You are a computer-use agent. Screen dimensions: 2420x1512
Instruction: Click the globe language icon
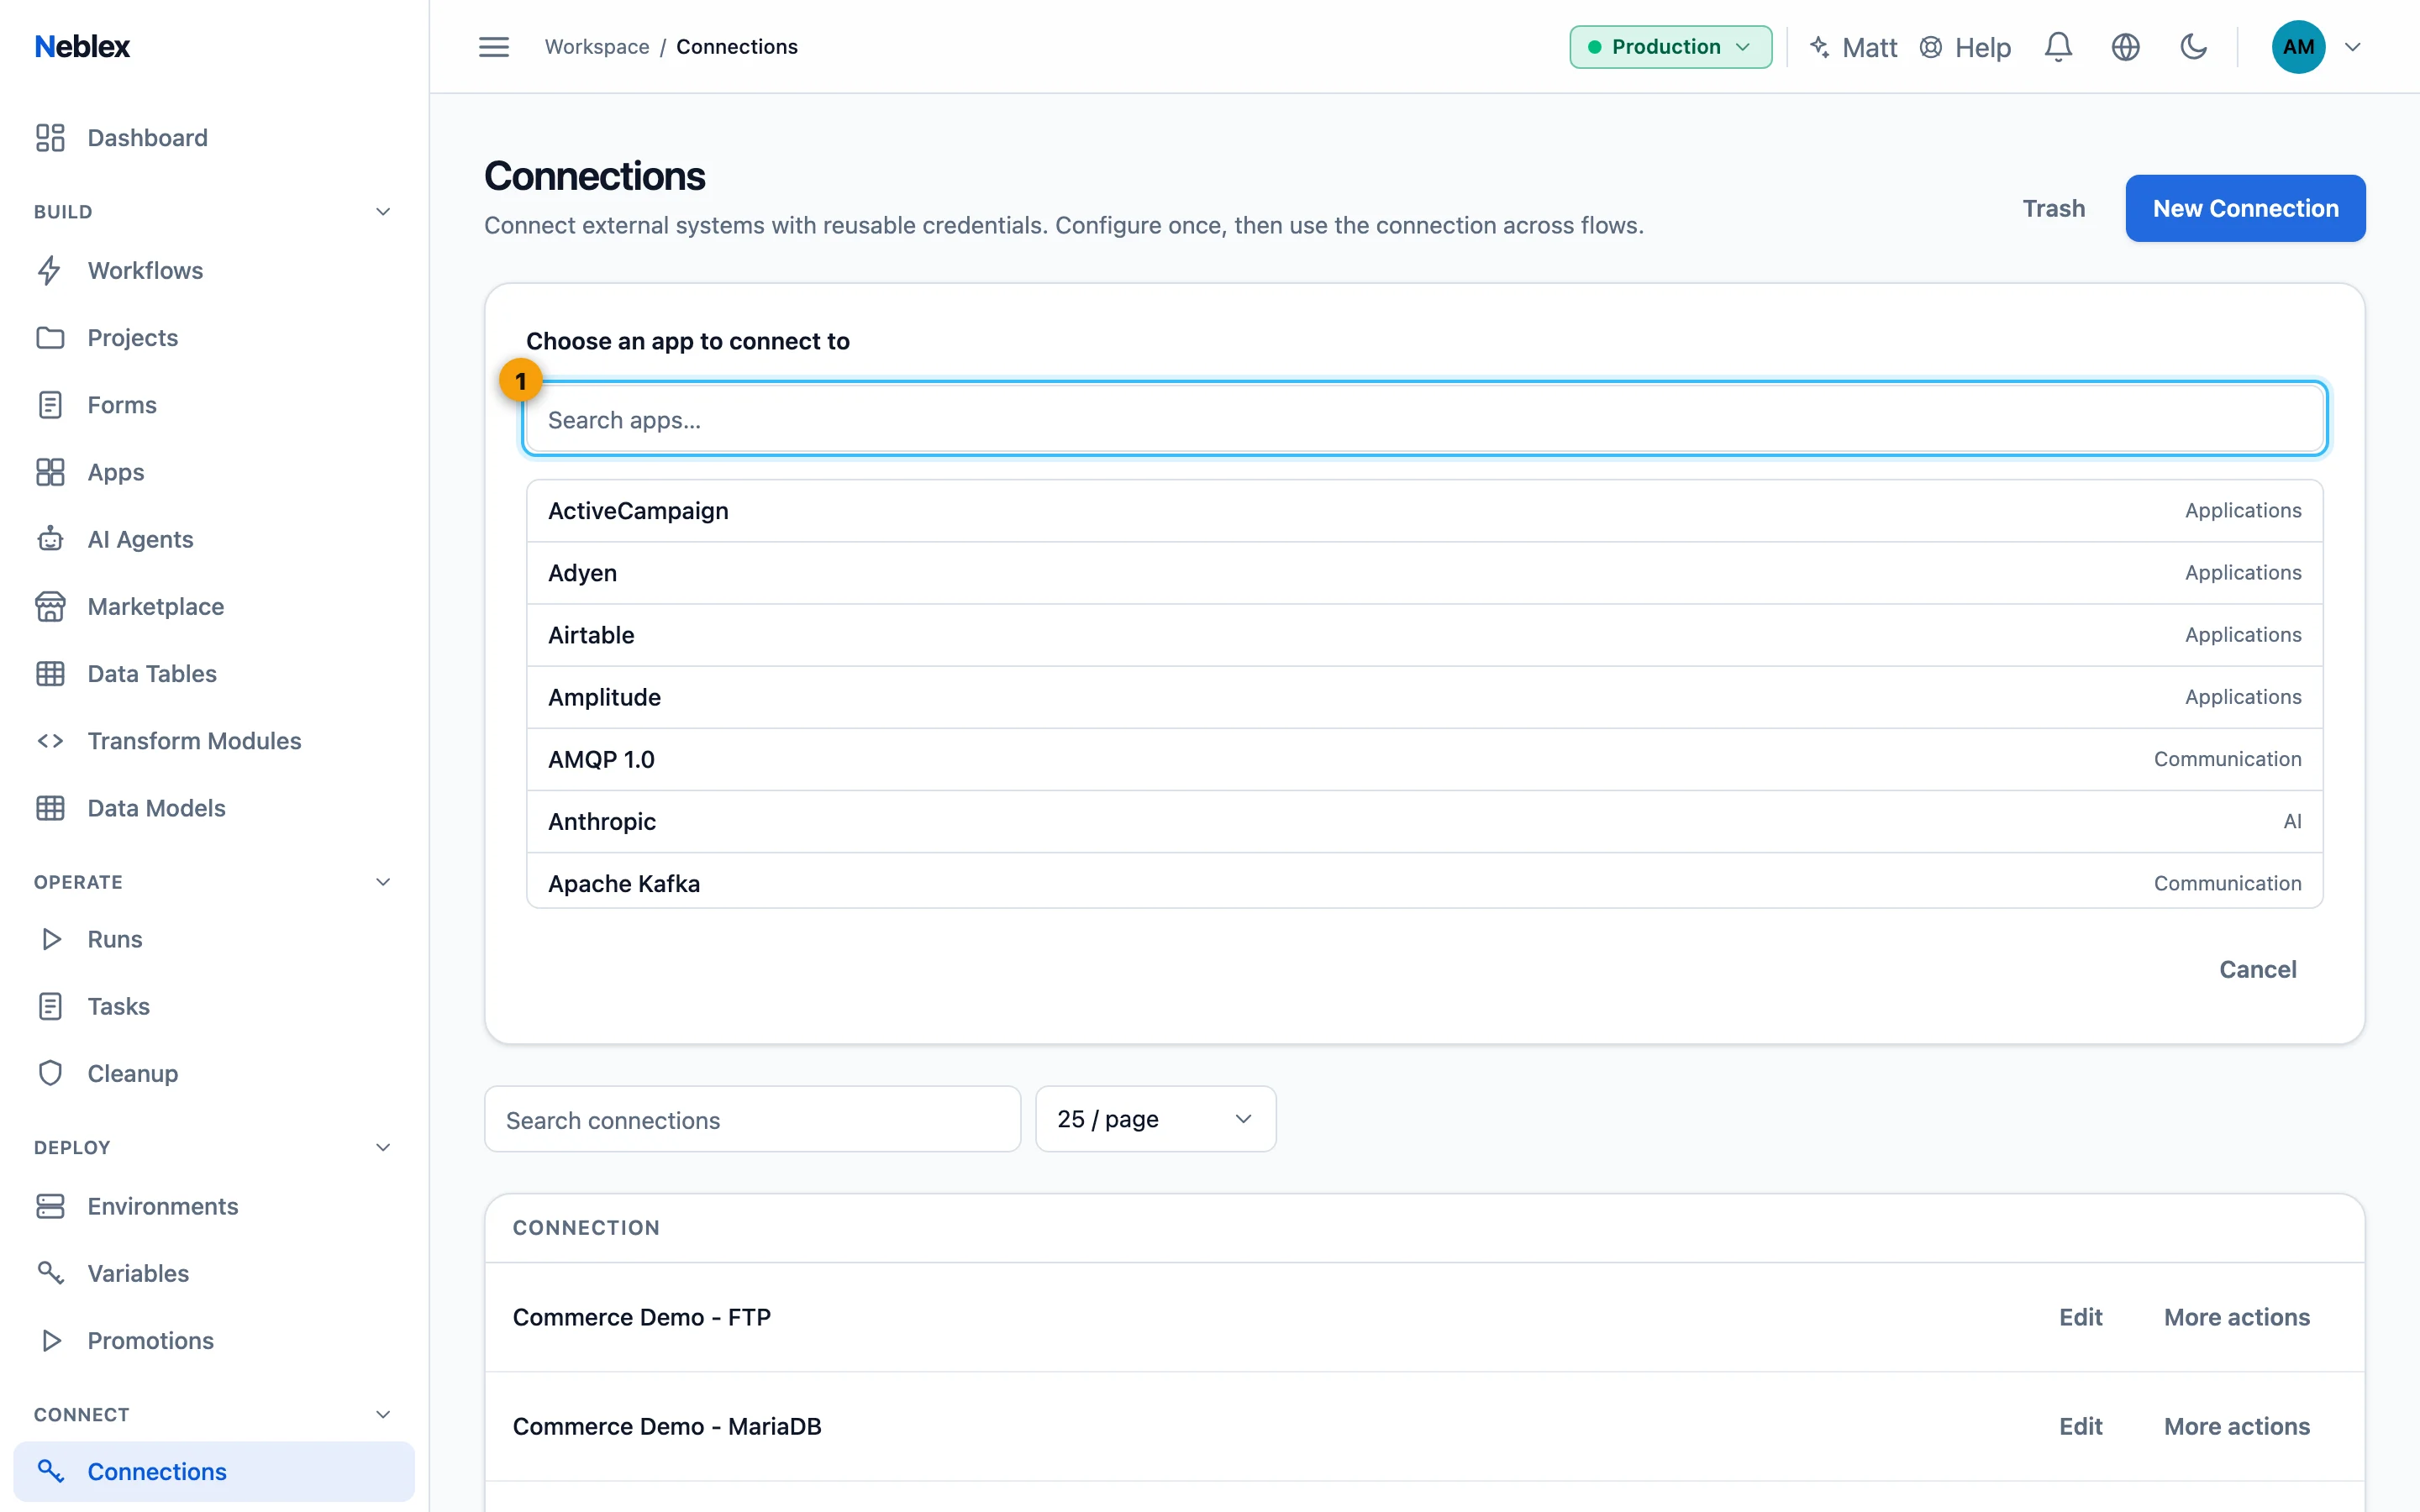pyautogui.click(x=2125, y=47)
